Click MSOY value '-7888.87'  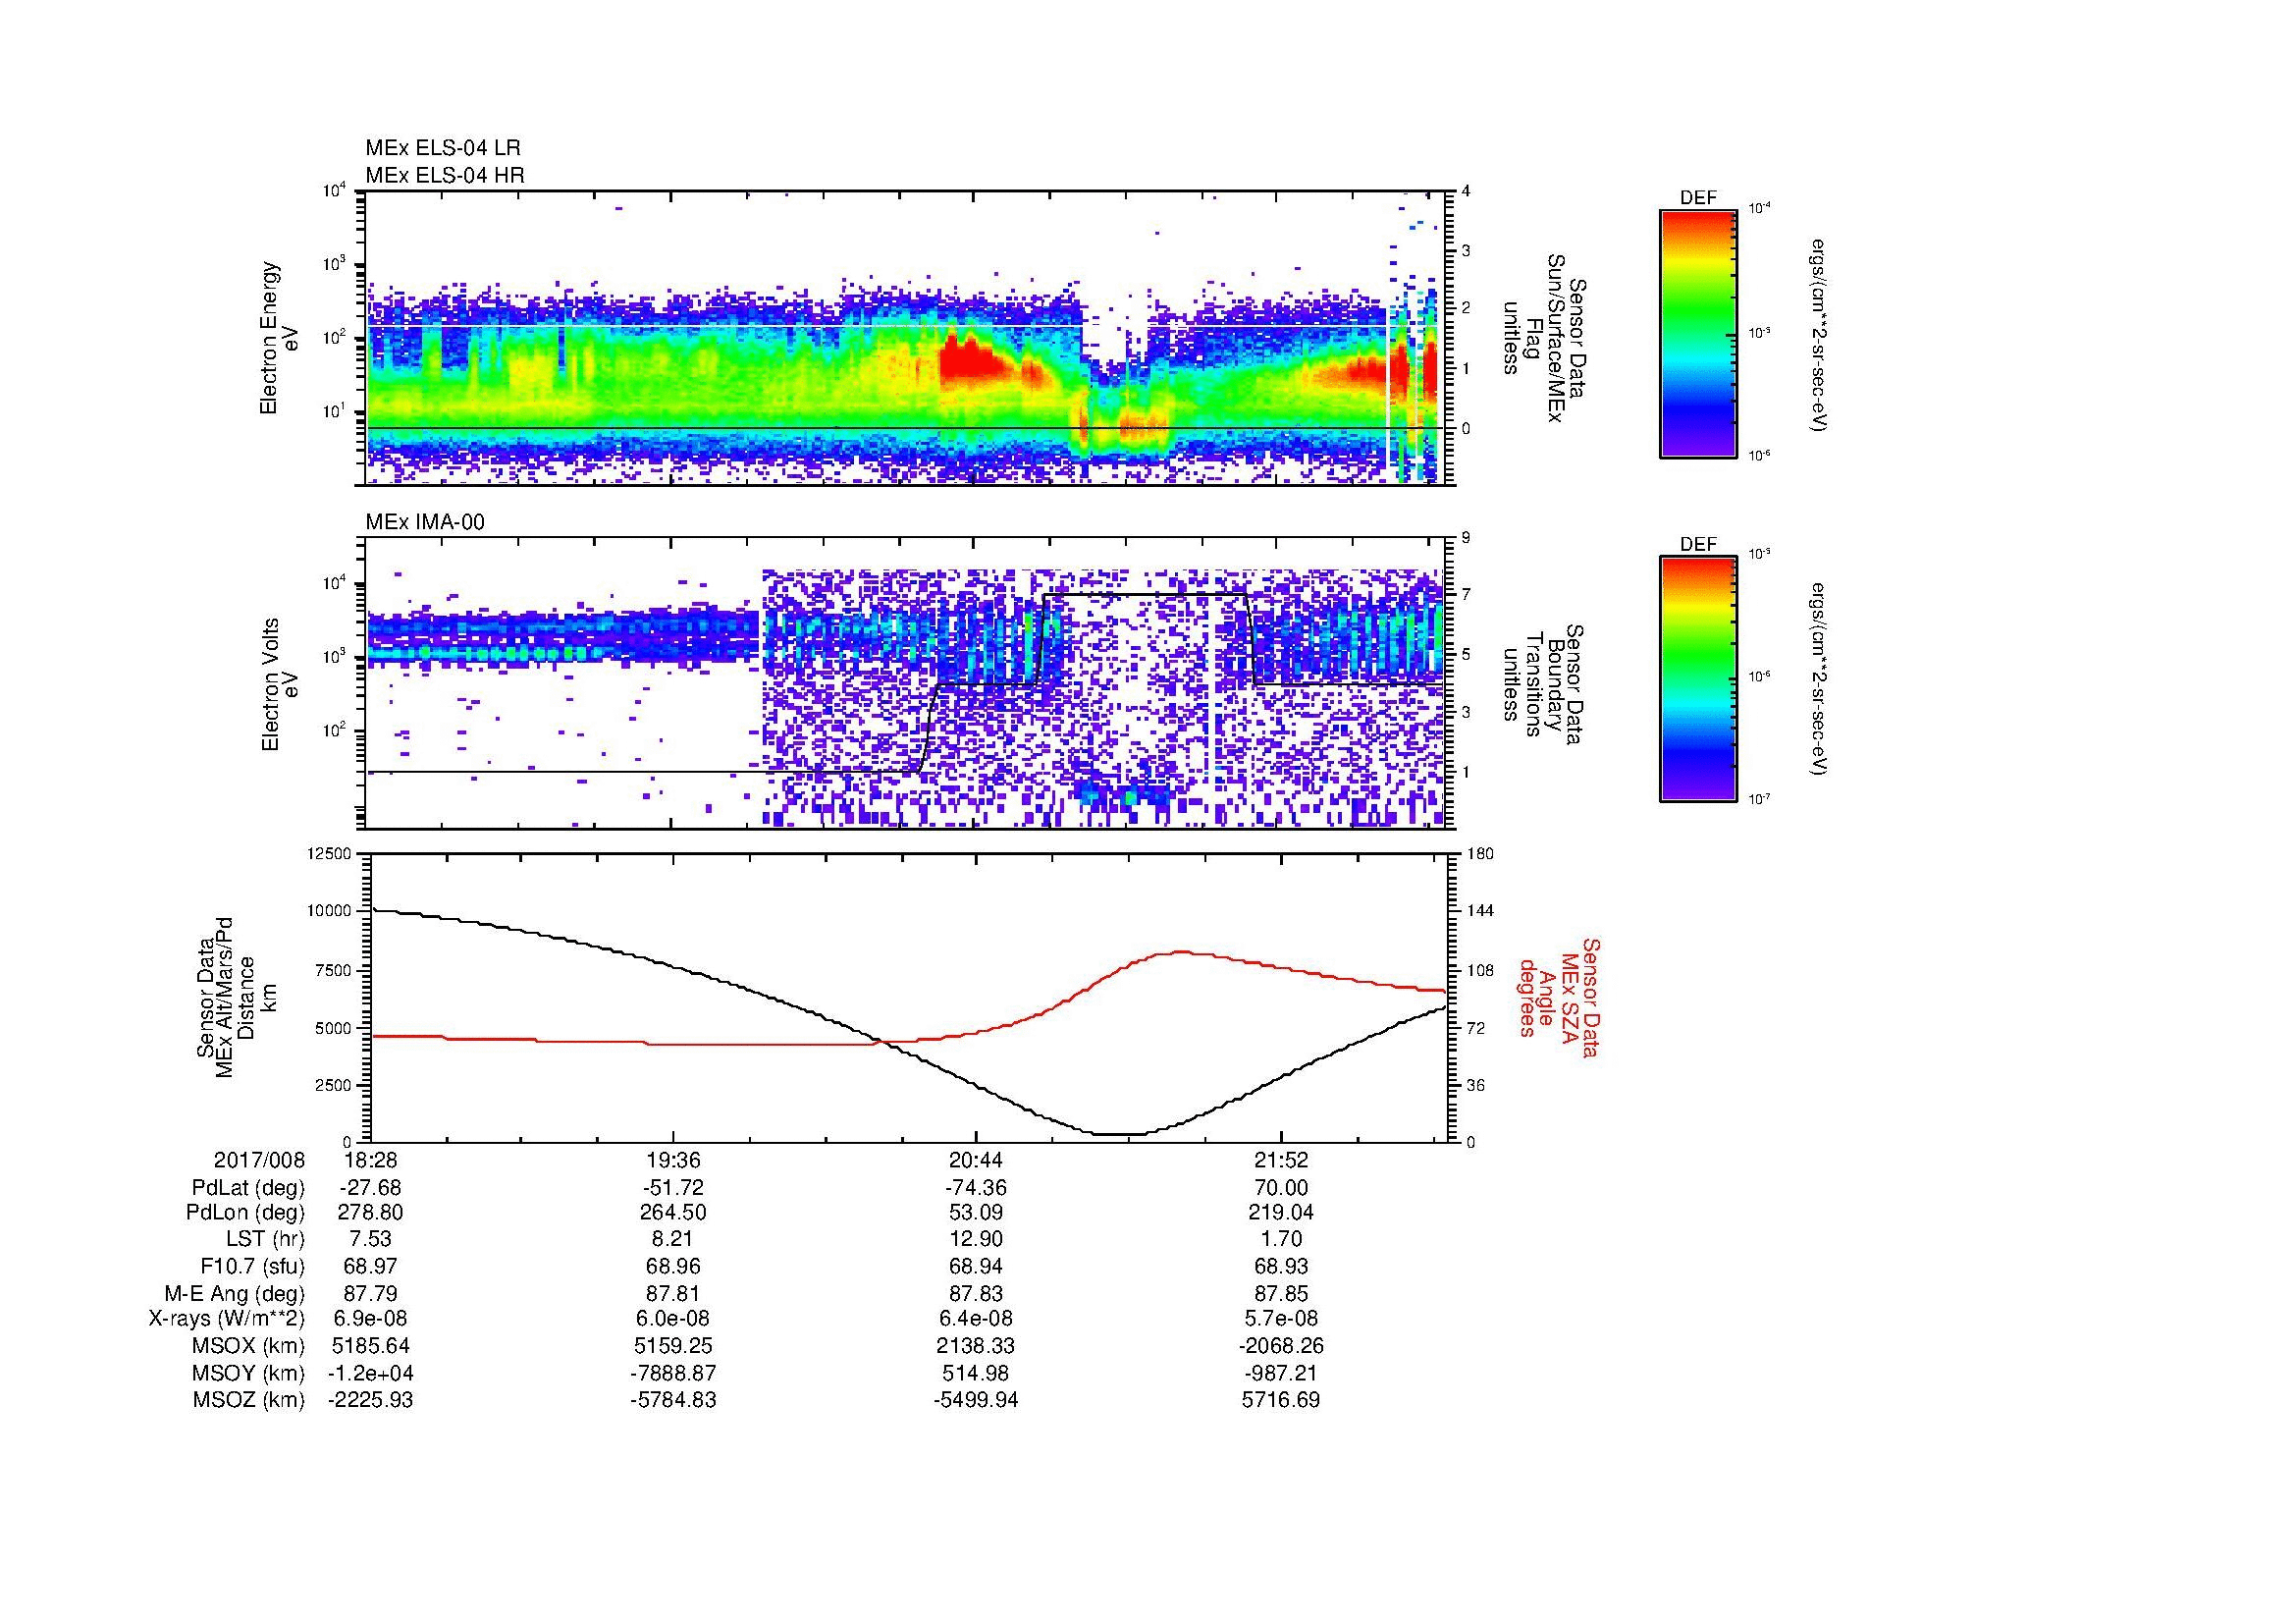click(x=674, y=1374)
